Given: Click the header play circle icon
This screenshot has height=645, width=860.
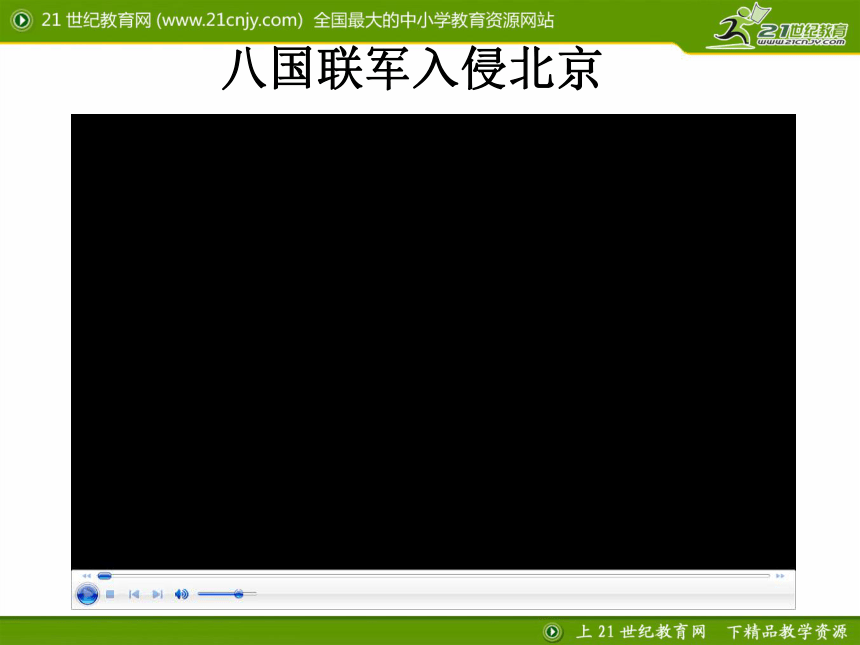Looking at the screenshot, I should [x=21, y=20].
